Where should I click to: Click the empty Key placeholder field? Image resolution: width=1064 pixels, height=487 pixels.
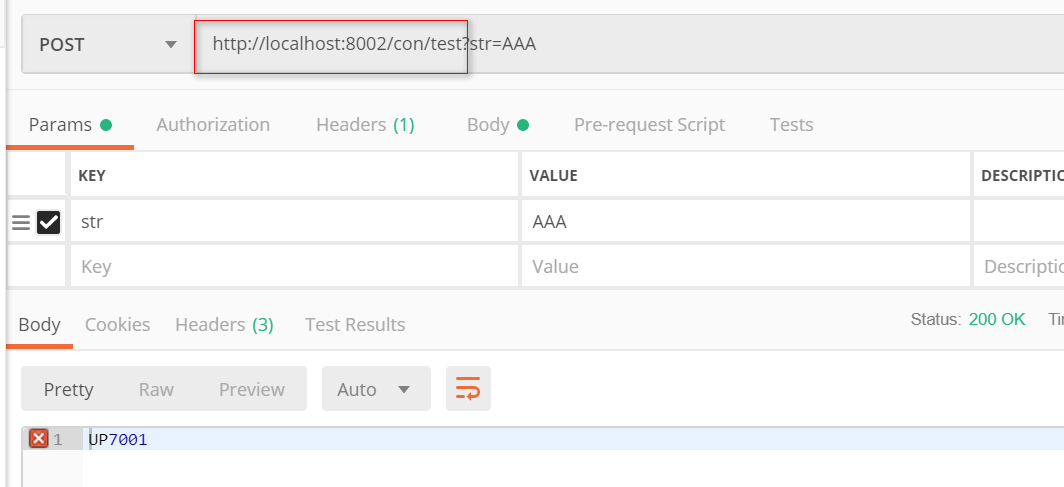[x=294, y=266]
